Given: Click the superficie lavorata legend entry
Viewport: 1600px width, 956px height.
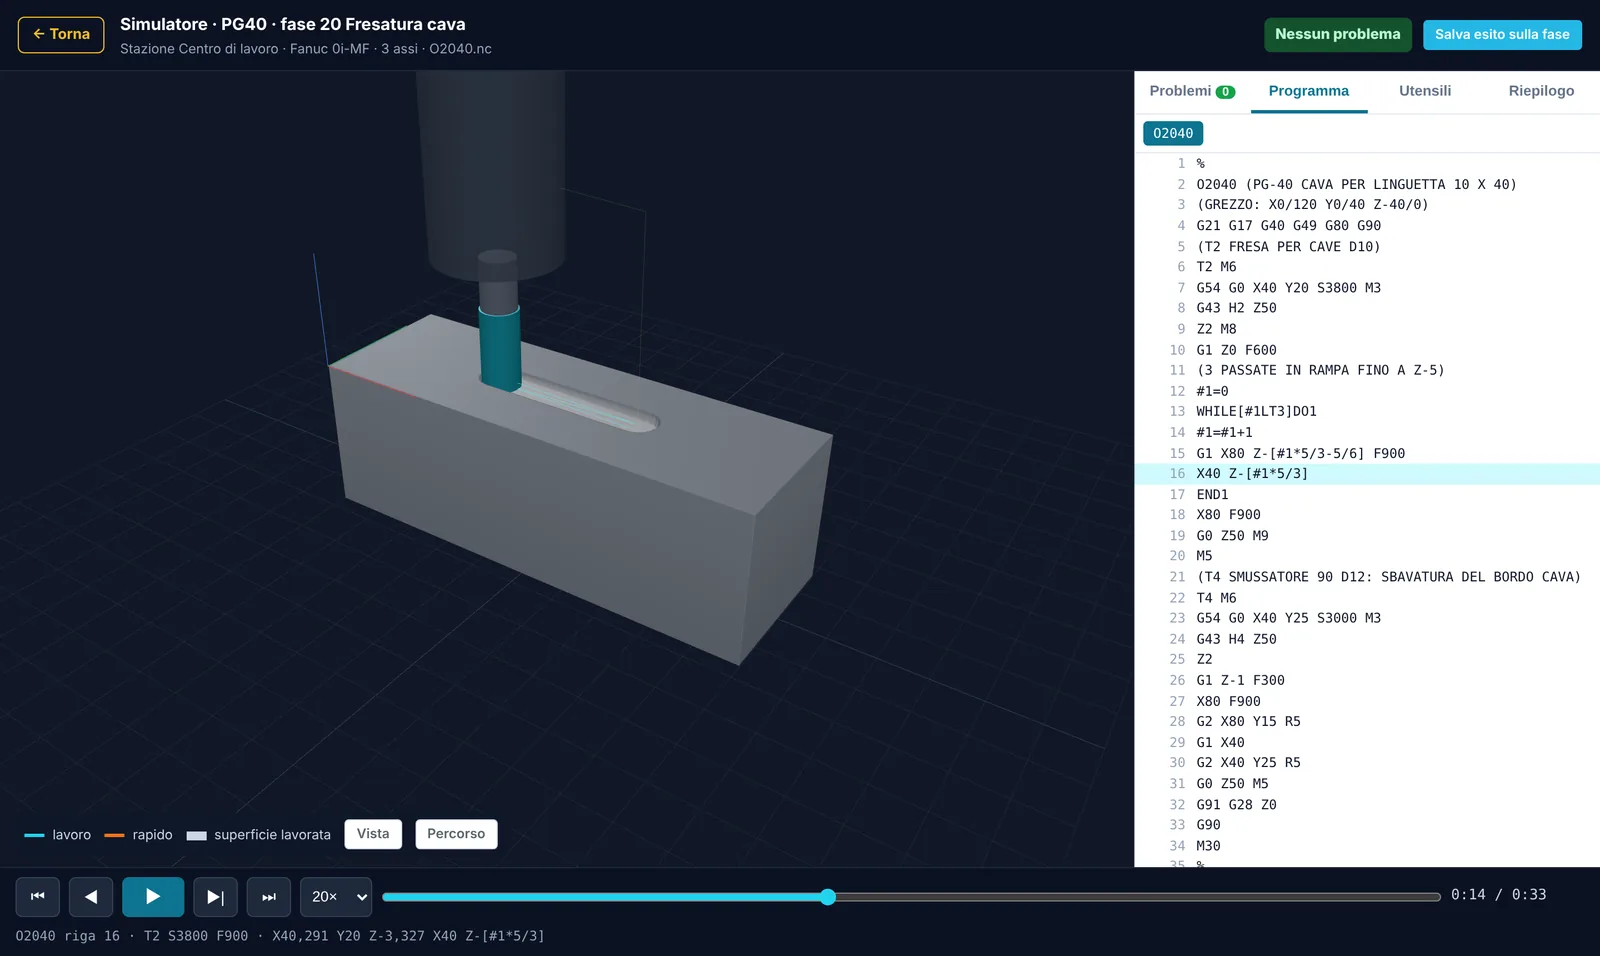Looking at the screenshot, I should tap(259, 835).
